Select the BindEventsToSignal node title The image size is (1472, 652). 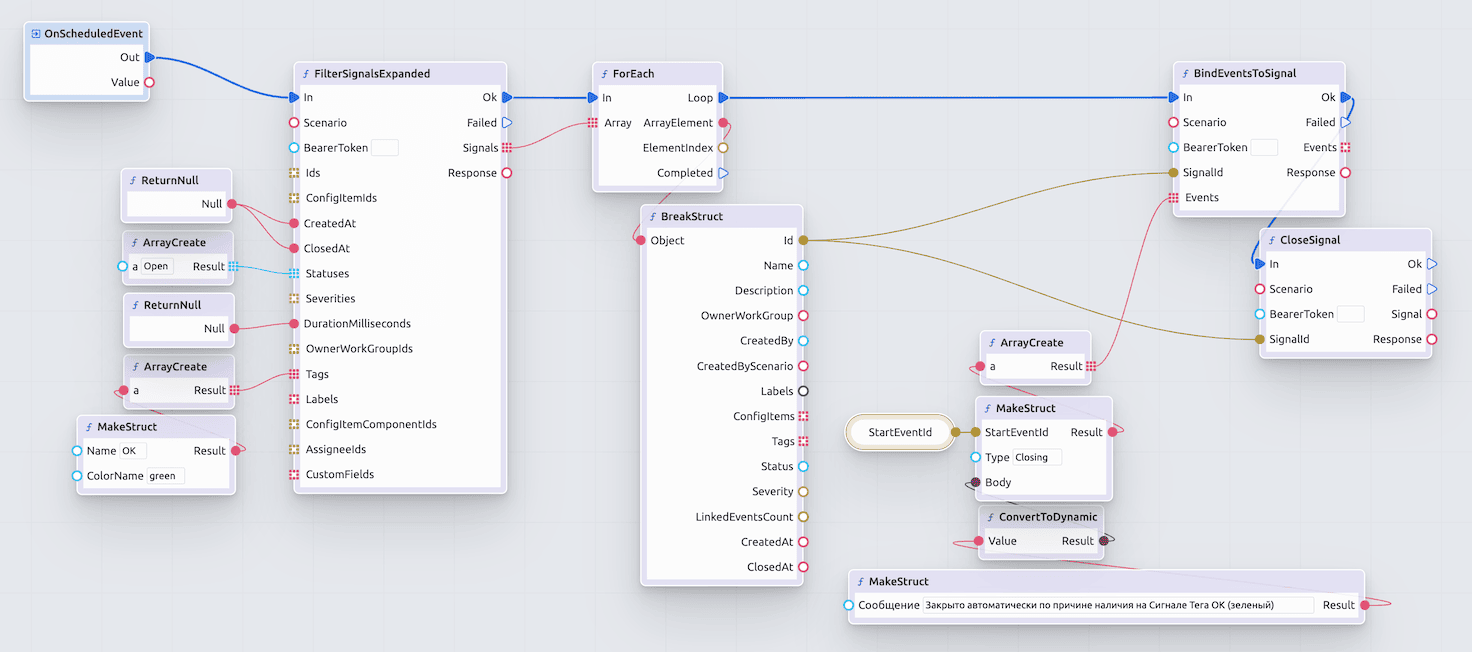1244,74
